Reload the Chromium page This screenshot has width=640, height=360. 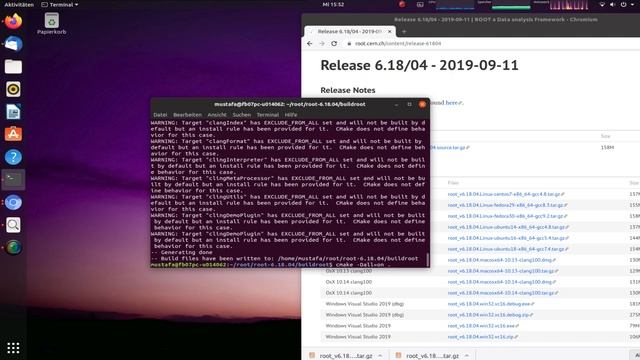[x=334, y=43]
